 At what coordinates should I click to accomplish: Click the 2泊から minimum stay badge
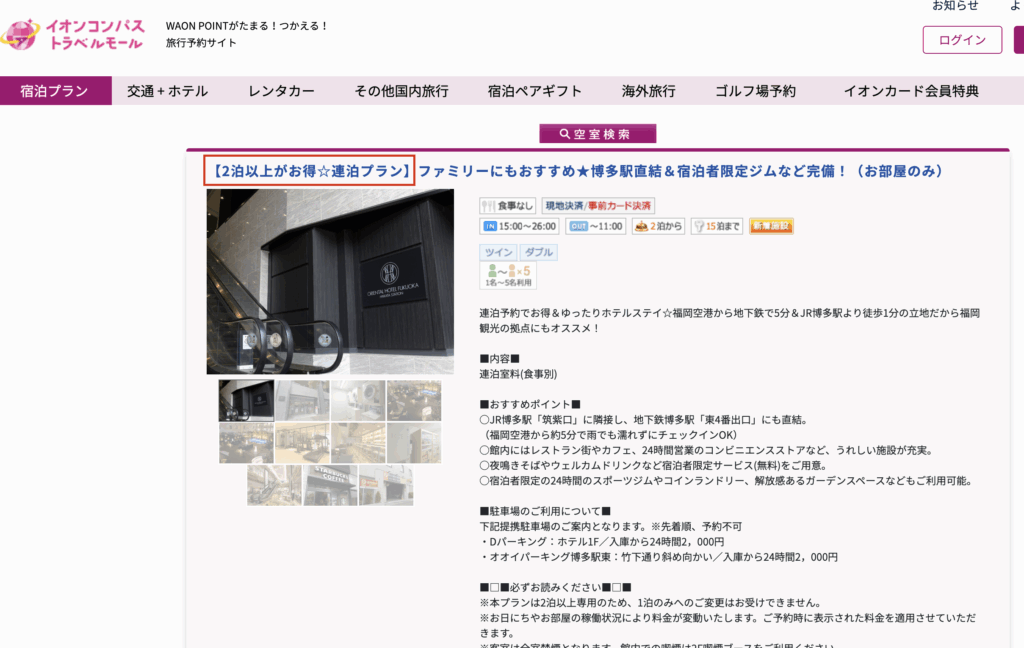[658, 226]
